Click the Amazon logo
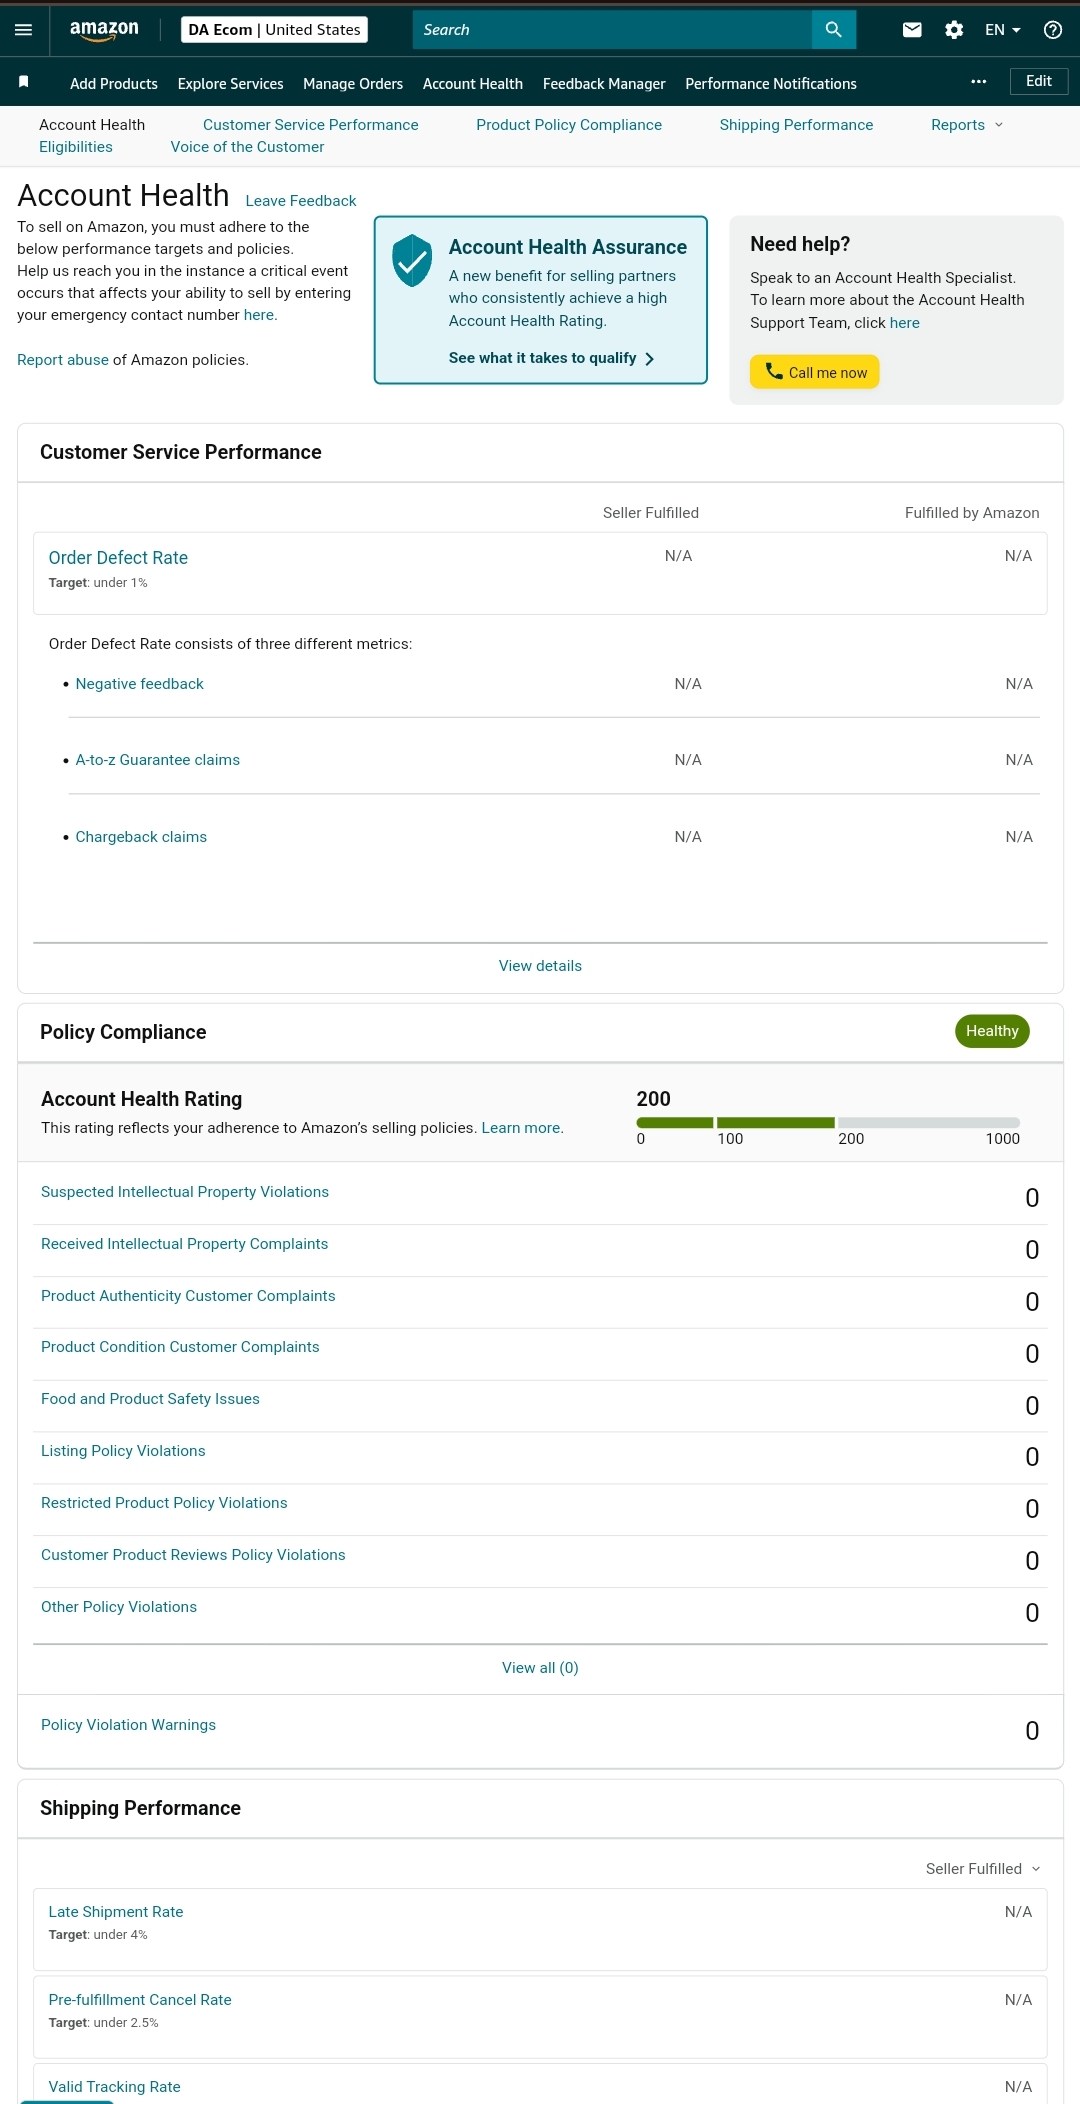This screenshot has width=1080, height=2104. click(x=104, y=31)
